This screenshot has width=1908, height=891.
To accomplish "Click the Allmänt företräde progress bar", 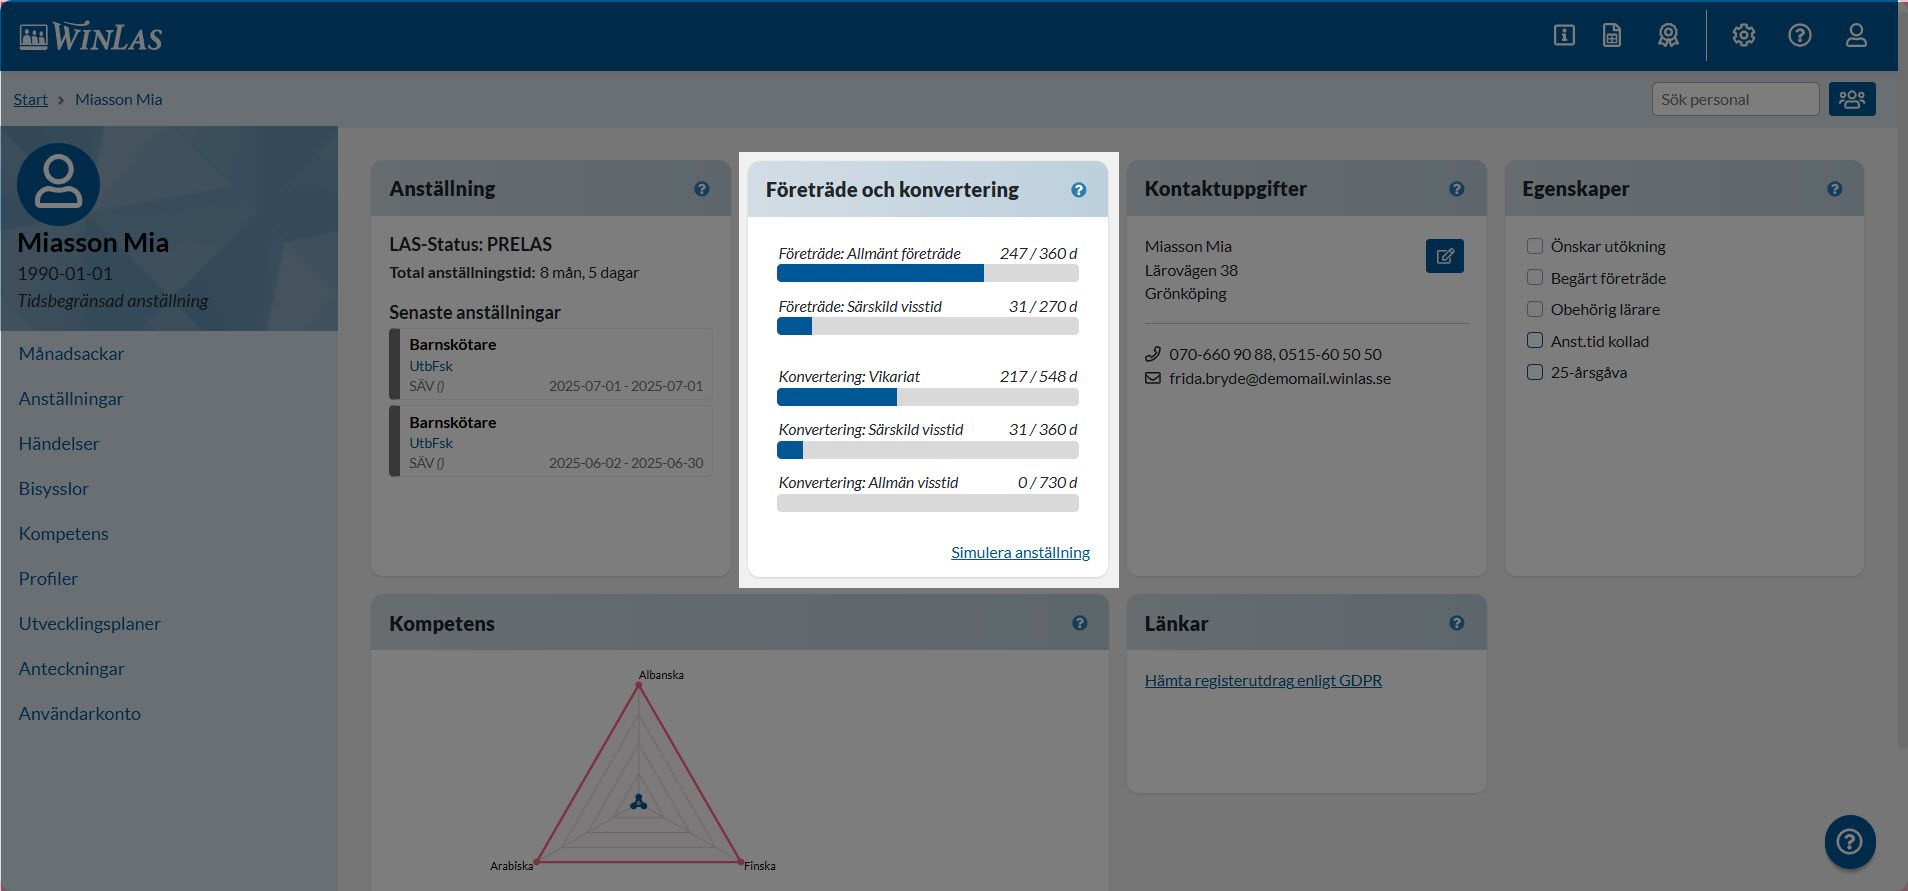I will [927, 274].
